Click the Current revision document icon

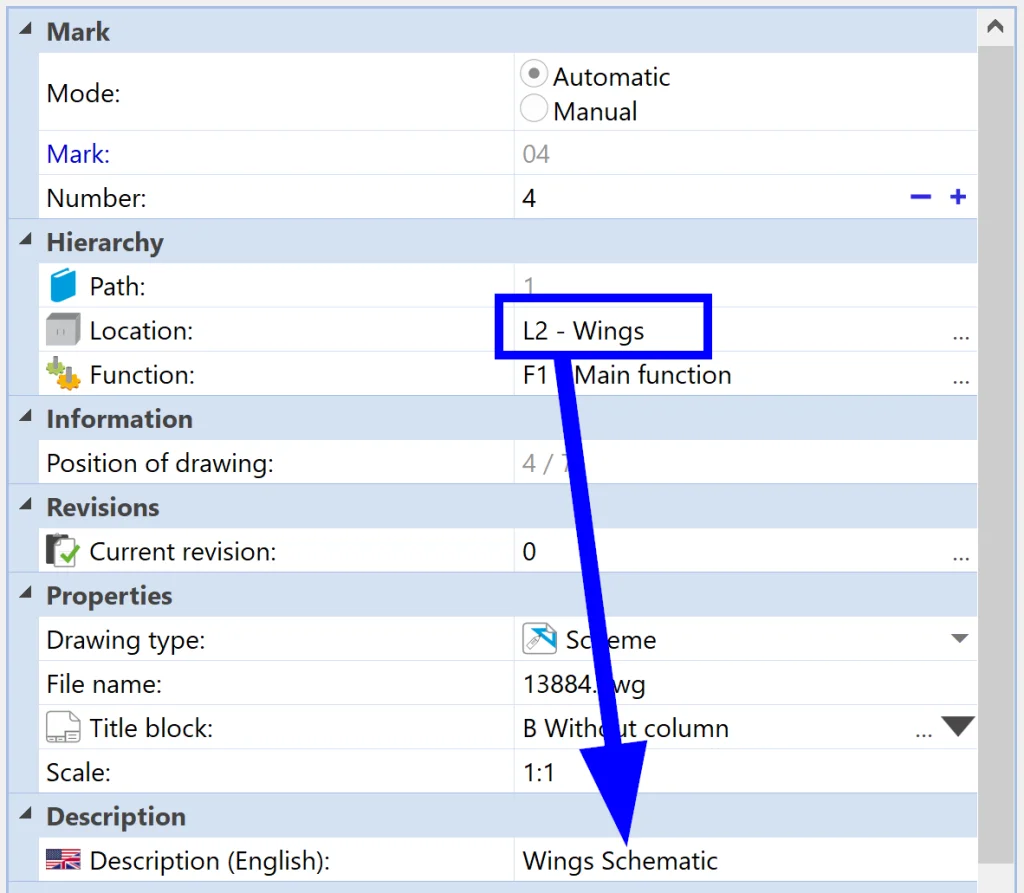coord(63,551)
